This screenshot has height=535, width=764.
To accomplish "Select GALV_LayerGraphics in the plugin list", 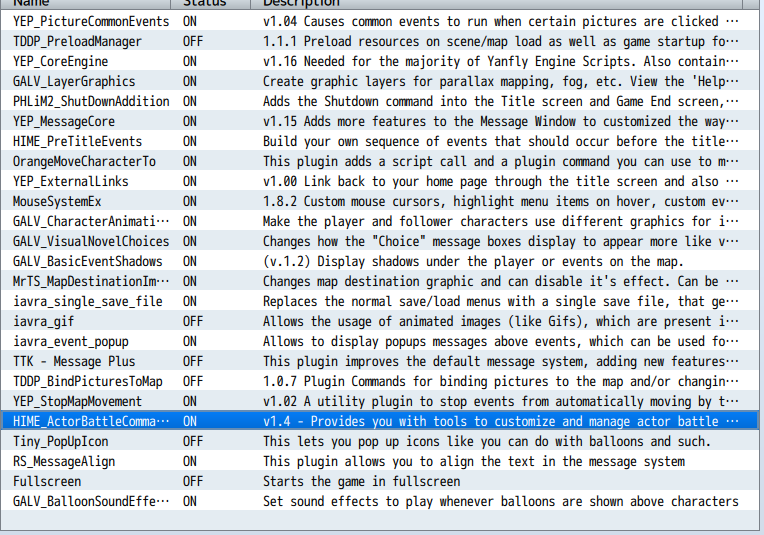I will pos(74,81).
